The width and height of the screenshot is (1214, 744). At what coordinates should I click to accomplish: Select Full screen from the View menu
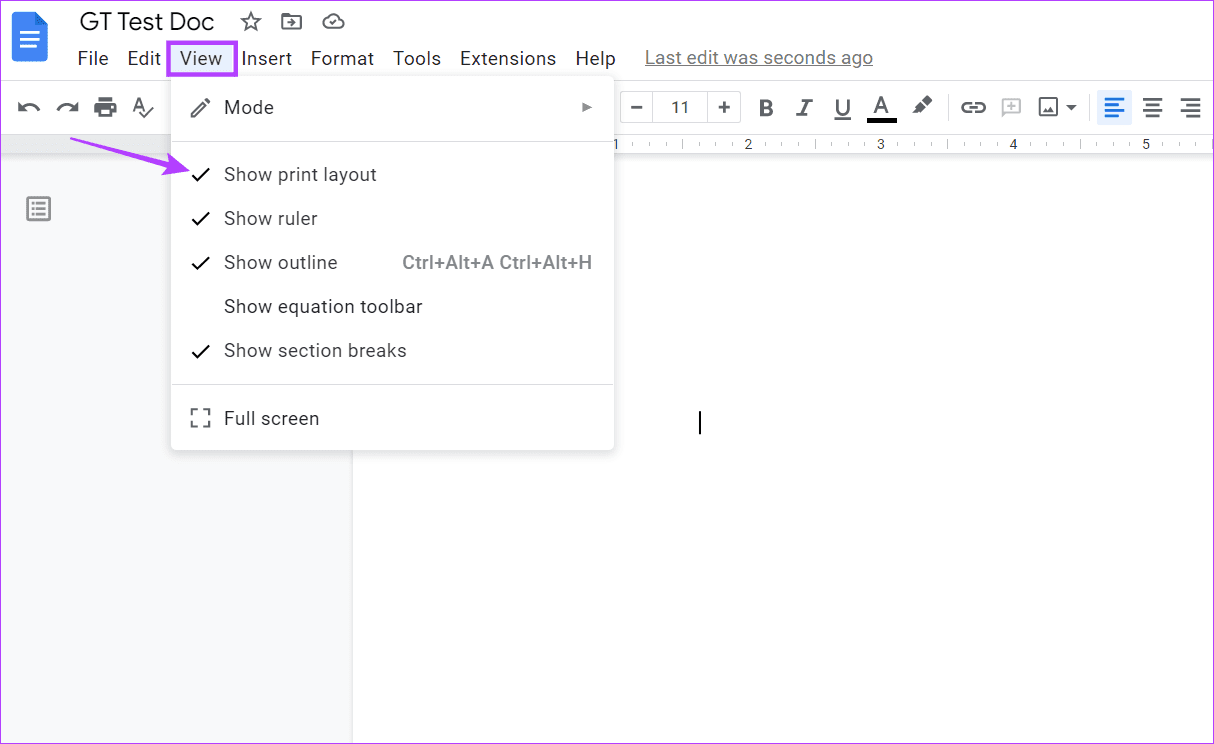[392, 419]
